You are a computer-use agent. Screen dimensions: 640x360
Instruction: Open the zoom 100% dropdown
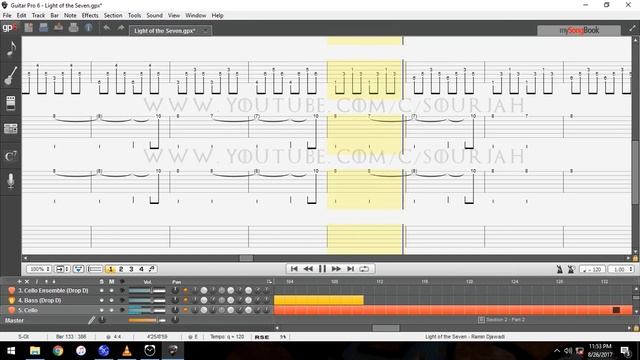pyautogui.click(x=39, y=269)
